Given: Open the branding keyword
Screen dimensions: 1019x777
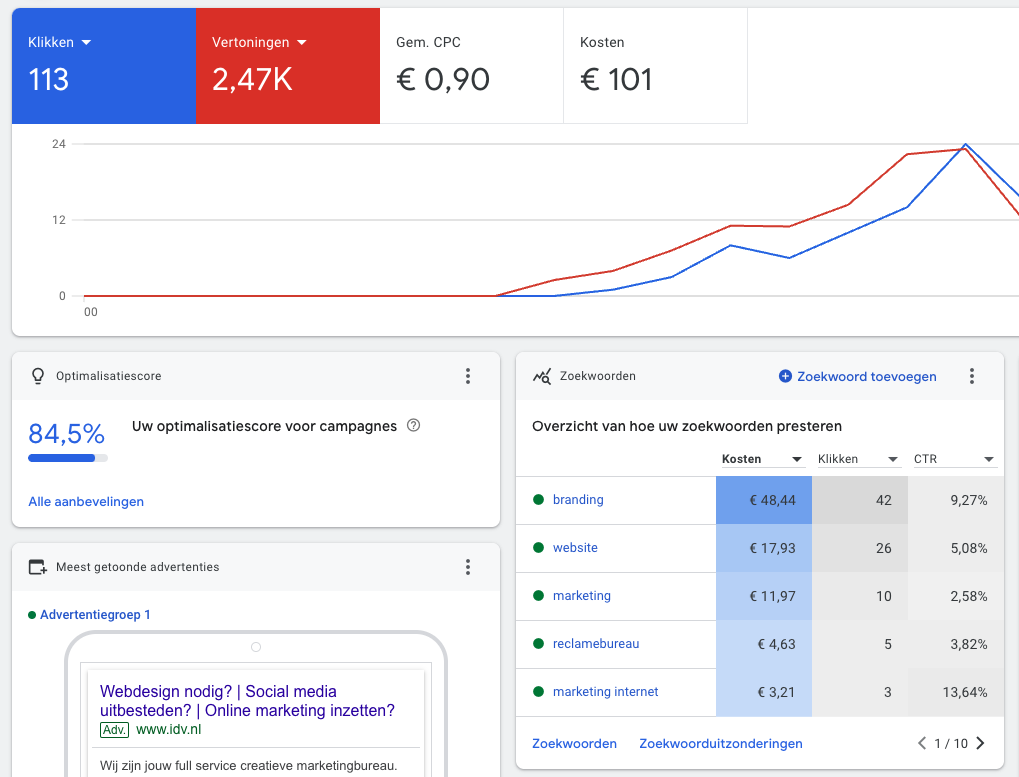Looking at the screenshot, I should pos(578,500).
